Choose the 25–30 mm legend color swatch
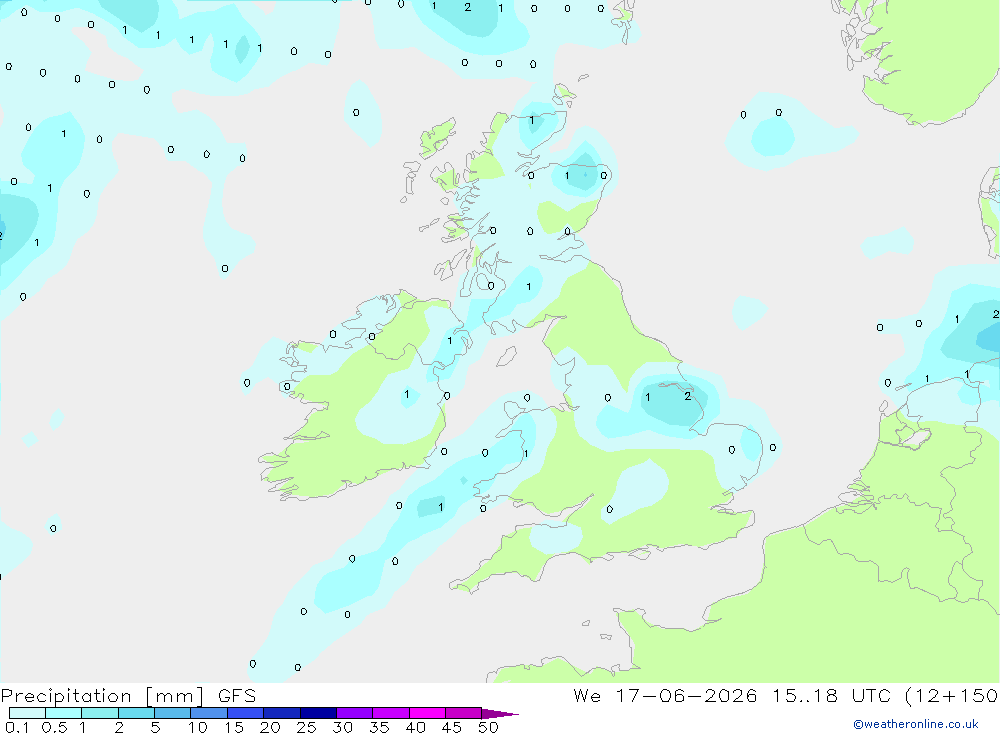The height and width of the screenshot is (733, 1000). click(x=318, y=713)
